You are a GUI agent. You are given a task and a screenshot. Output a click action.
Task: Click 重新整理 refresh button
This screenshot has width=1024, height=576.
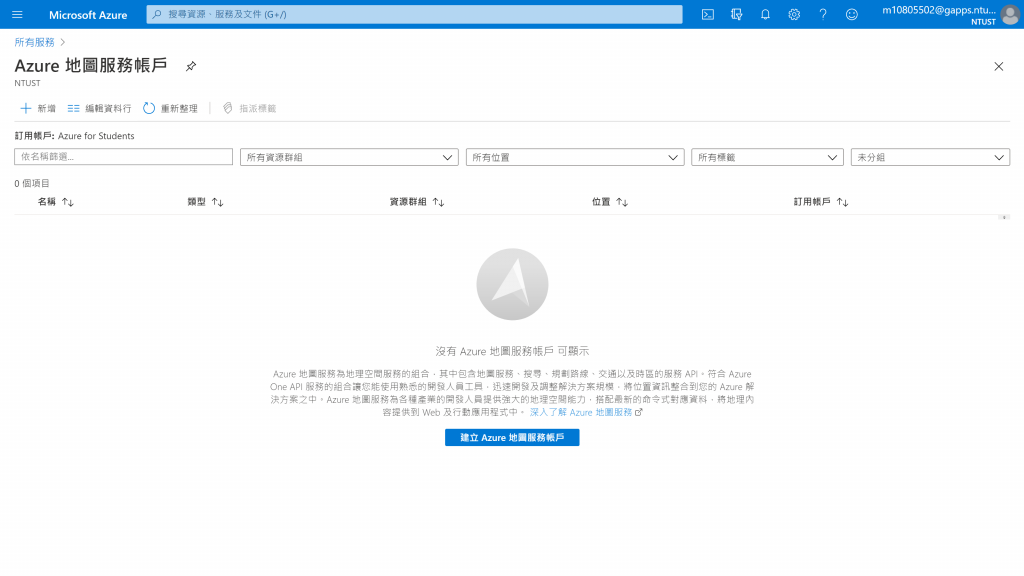[170, 108]
